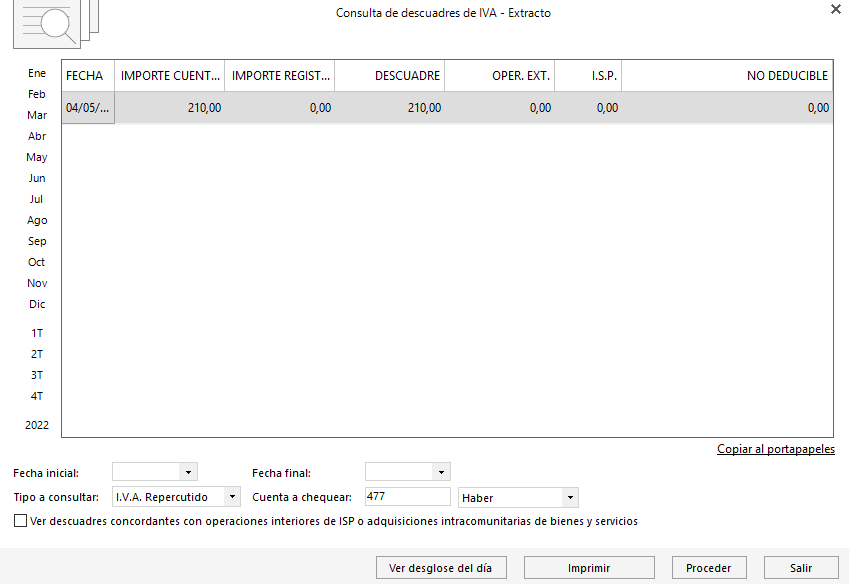
Task: Click the 210,00 descuadre cell
Action: (x=390, y=108)
